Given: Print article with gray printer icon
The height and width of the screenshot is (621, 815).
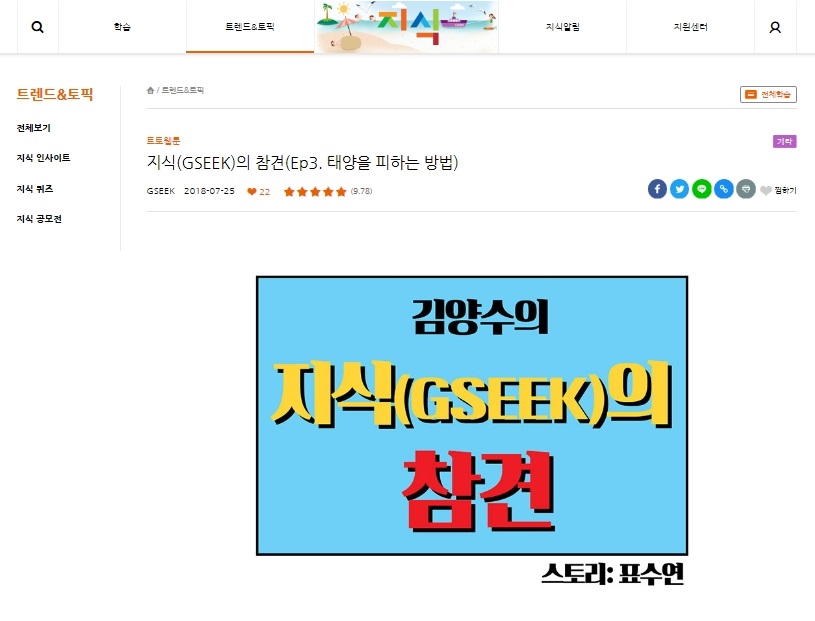Looking at the screenshot, I should click(x=746, y=189).
